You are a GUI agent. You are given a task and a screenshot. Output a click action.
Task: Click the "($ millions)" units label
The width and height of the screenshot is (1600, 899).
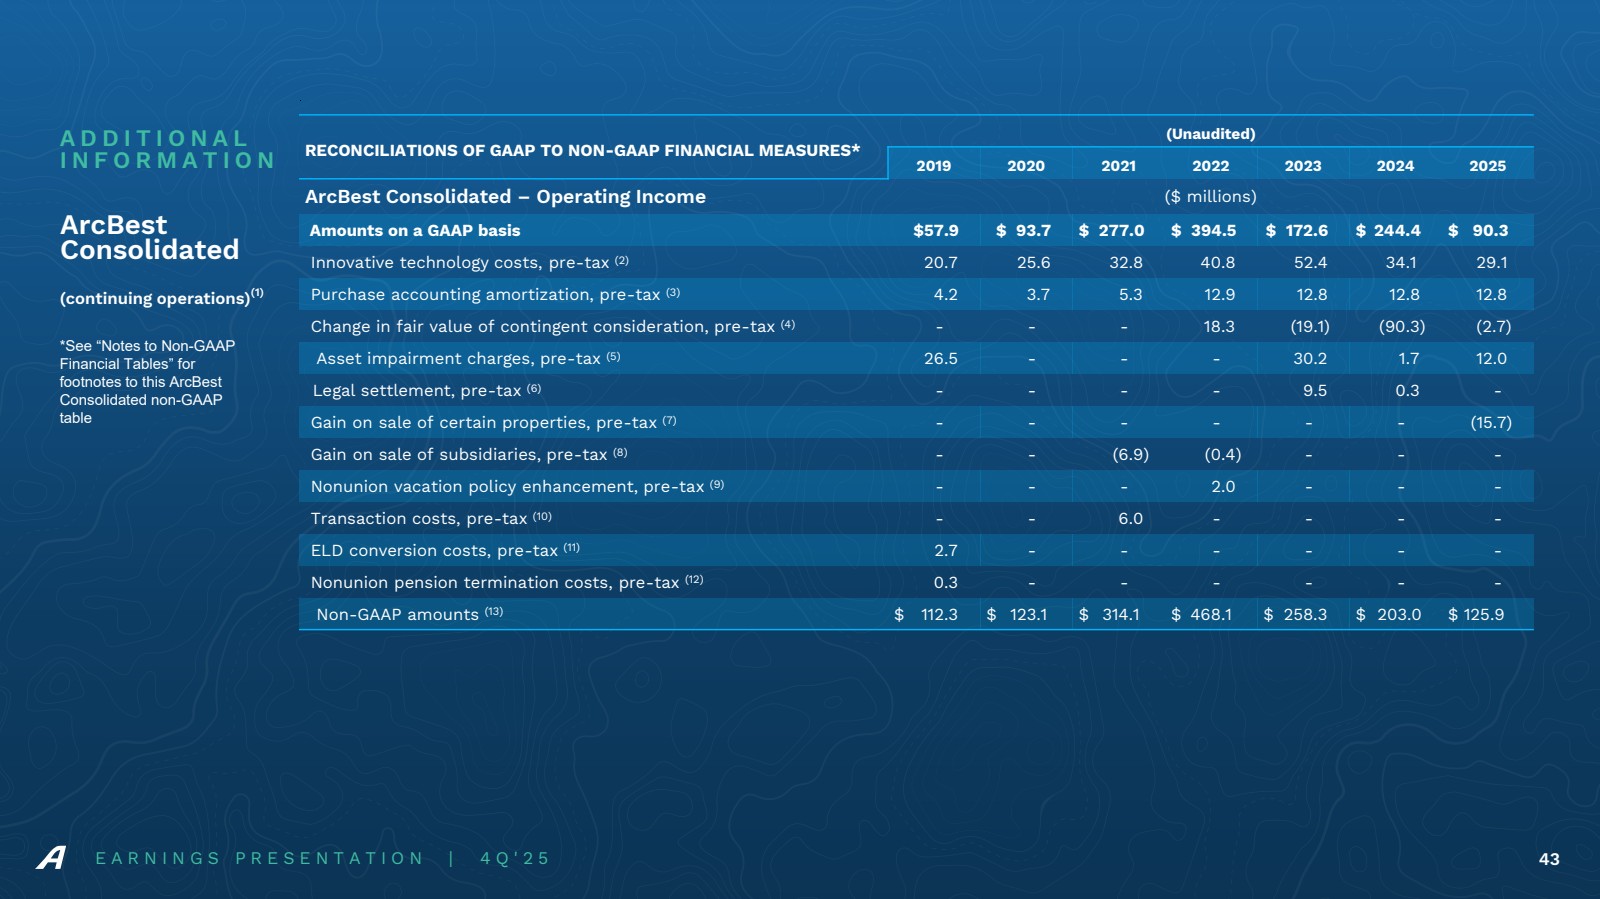[x=1211, y=197]
